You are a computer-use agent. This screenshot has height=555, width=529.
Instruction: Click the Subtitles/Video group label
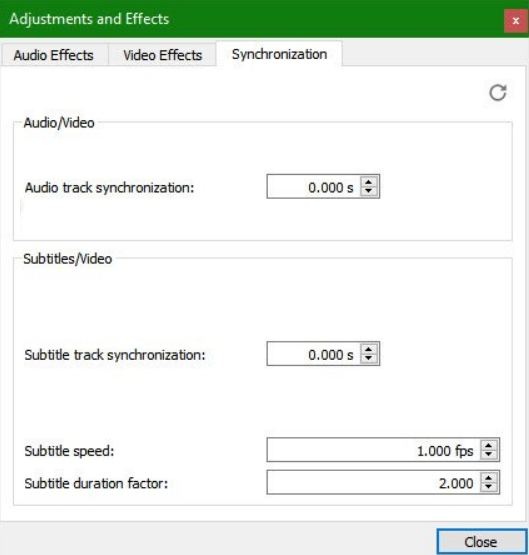68,259
